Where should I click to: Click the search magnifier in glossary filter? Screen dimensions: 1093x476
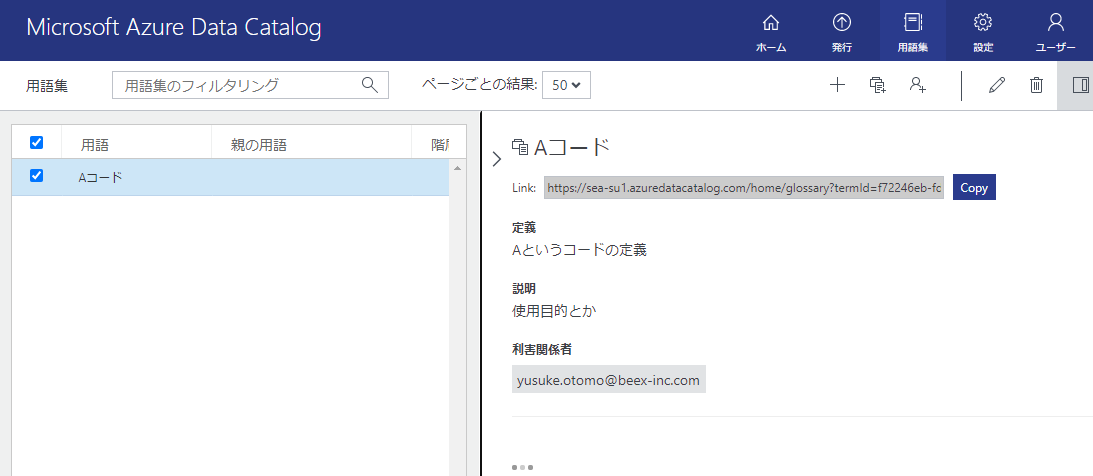[x=370, y=85]
